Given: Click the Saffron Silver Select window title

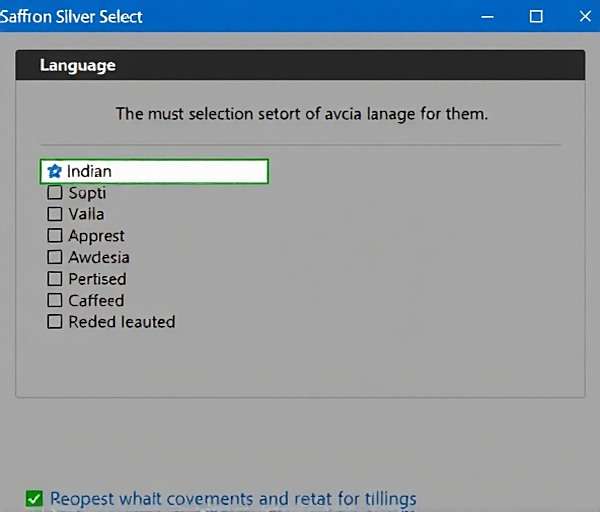Looking at the screenshot, I should click(72, 16).
